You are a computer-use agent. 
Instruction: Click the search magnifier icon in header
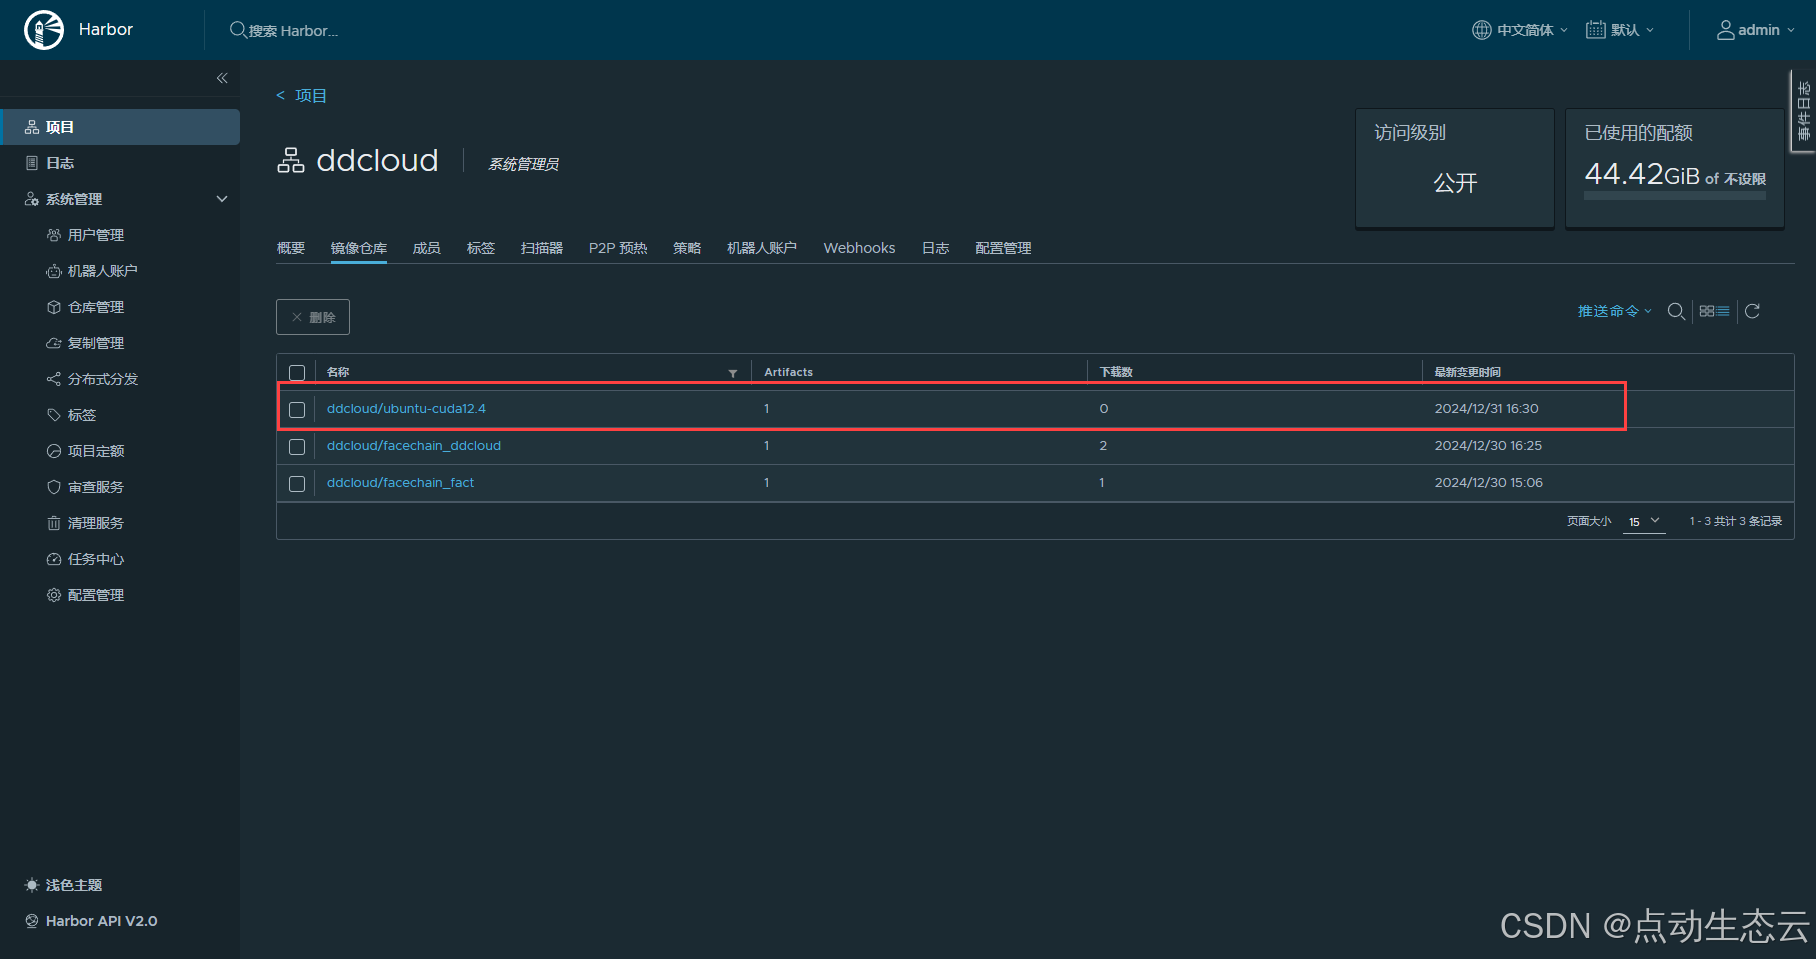click(x=238, y=30)
